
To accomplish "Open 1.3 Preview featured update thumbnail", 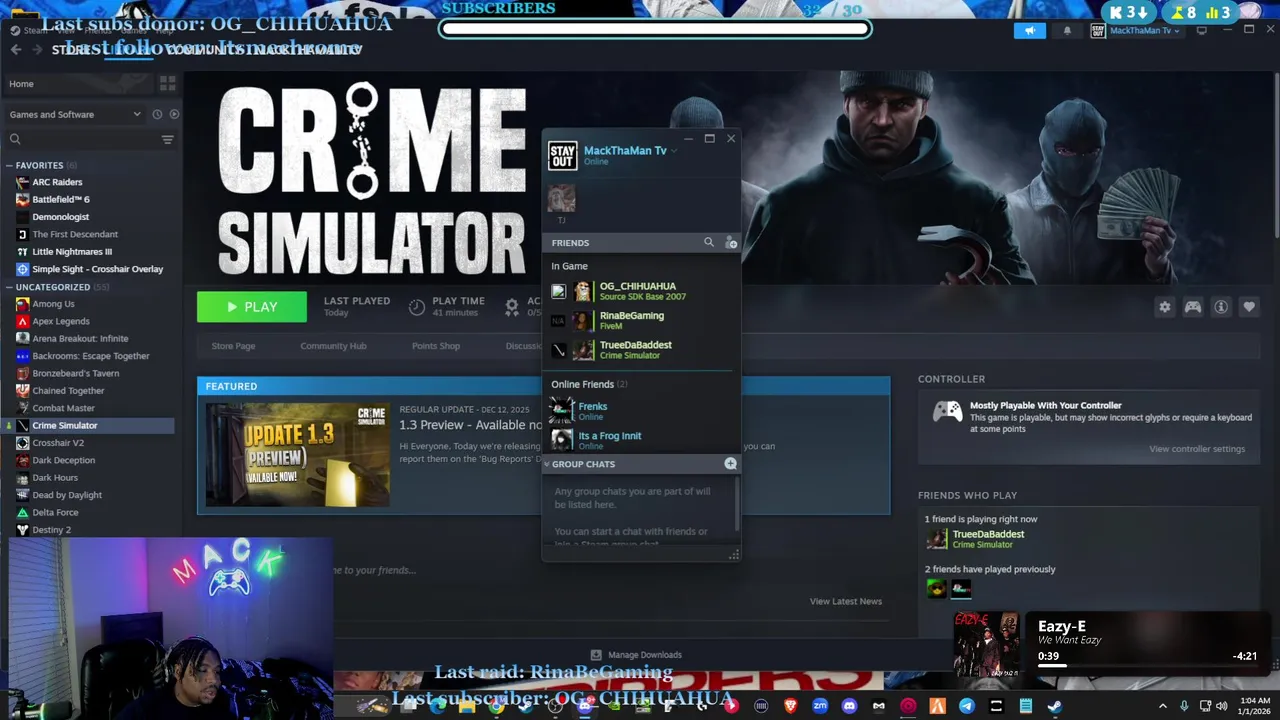I will point(297,454).
